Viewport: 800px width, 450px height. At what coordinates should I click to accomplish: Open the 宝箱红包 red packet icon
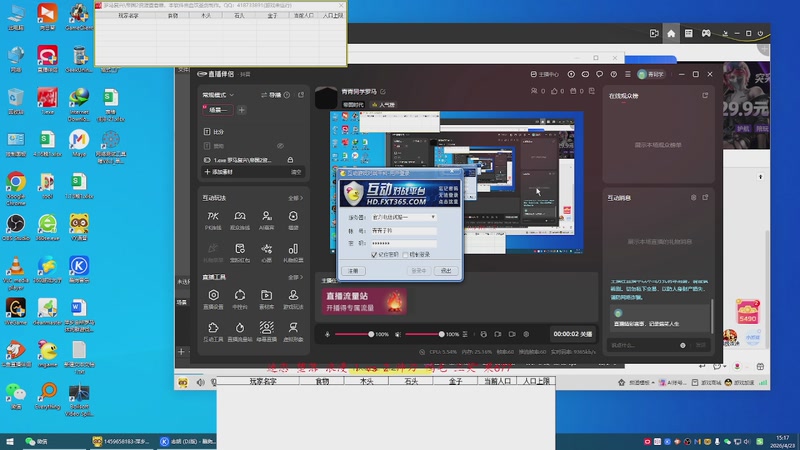point(240,253)
